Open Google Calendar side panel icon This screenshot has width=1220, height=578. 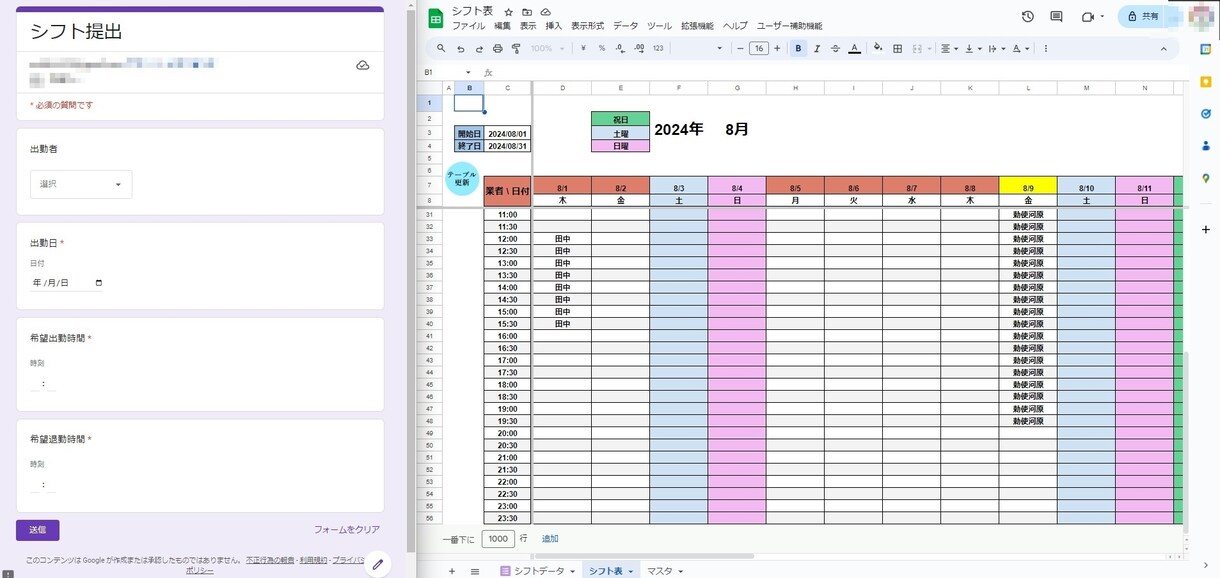(x=1205, y=48)
